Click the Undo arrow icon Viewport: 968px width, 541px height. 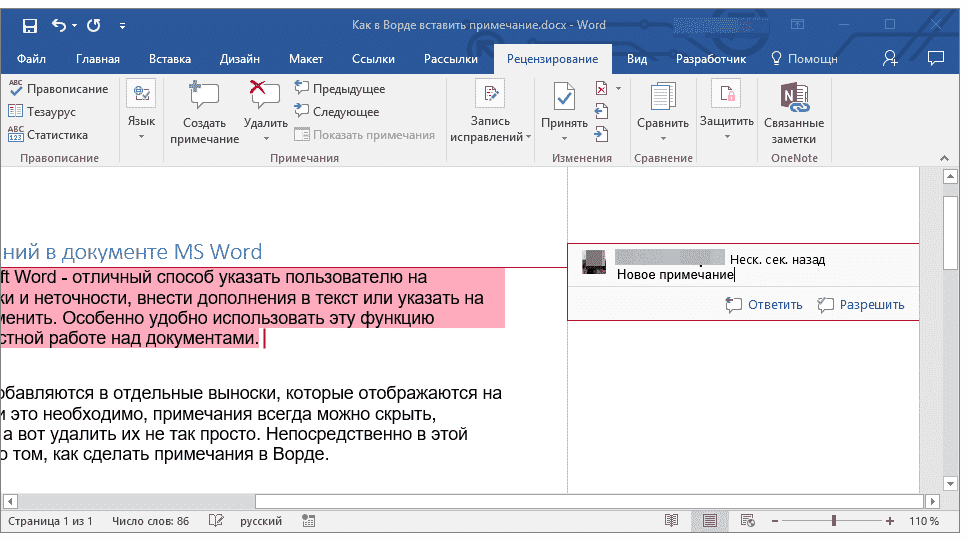[58, 25]
